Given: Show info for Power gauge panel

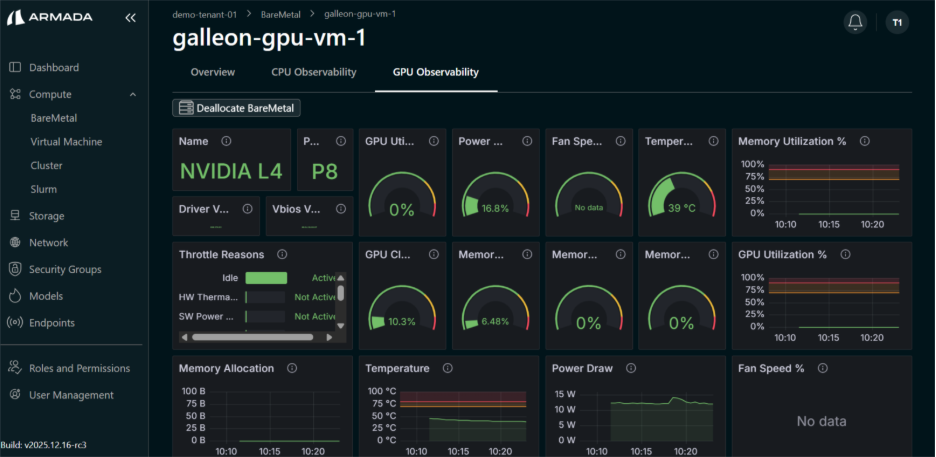Looking at the screenshot, I should (x=527, y=141).
